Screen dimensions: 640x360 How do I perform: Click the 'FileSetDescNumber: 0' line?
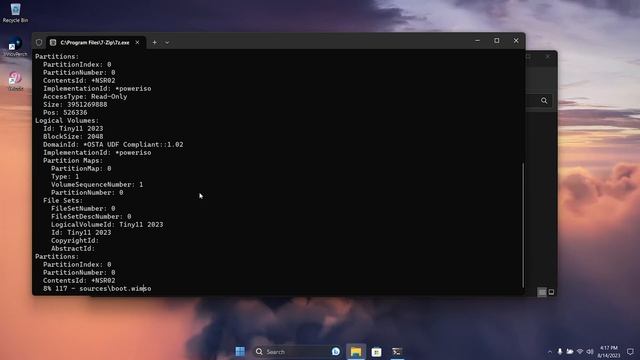pos(91,216)
